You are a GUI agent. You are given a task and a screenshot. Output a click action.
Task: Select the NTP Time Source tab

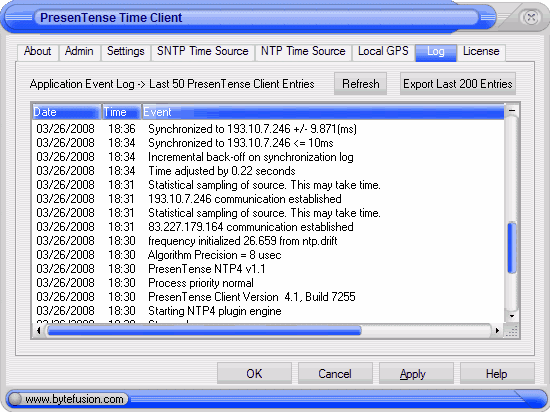point(303,52)
